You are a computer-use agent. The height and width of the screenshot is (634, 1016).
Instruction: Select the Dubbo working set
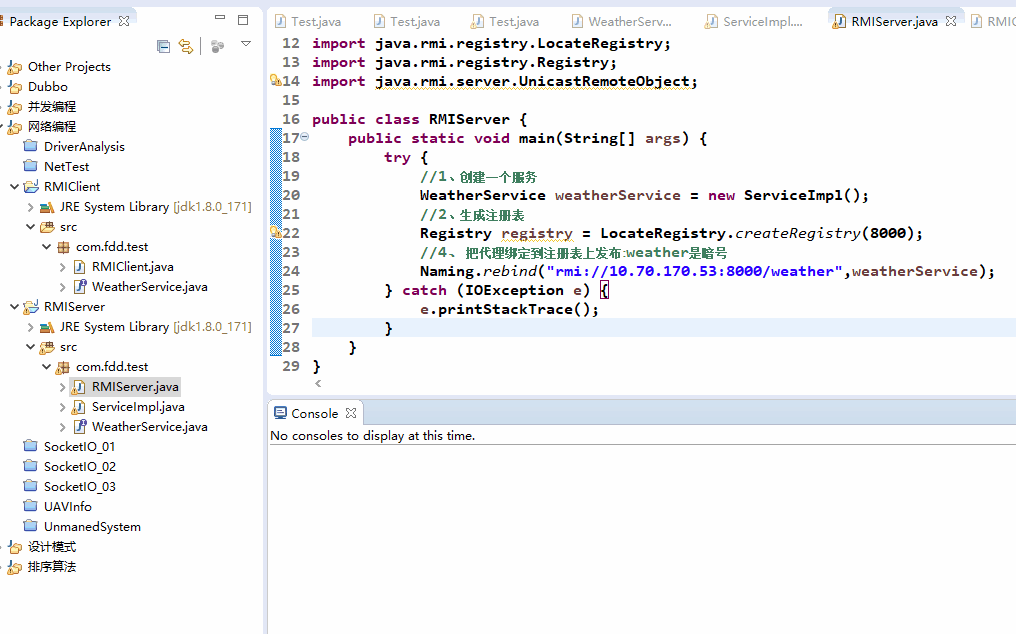click(47, 87)
